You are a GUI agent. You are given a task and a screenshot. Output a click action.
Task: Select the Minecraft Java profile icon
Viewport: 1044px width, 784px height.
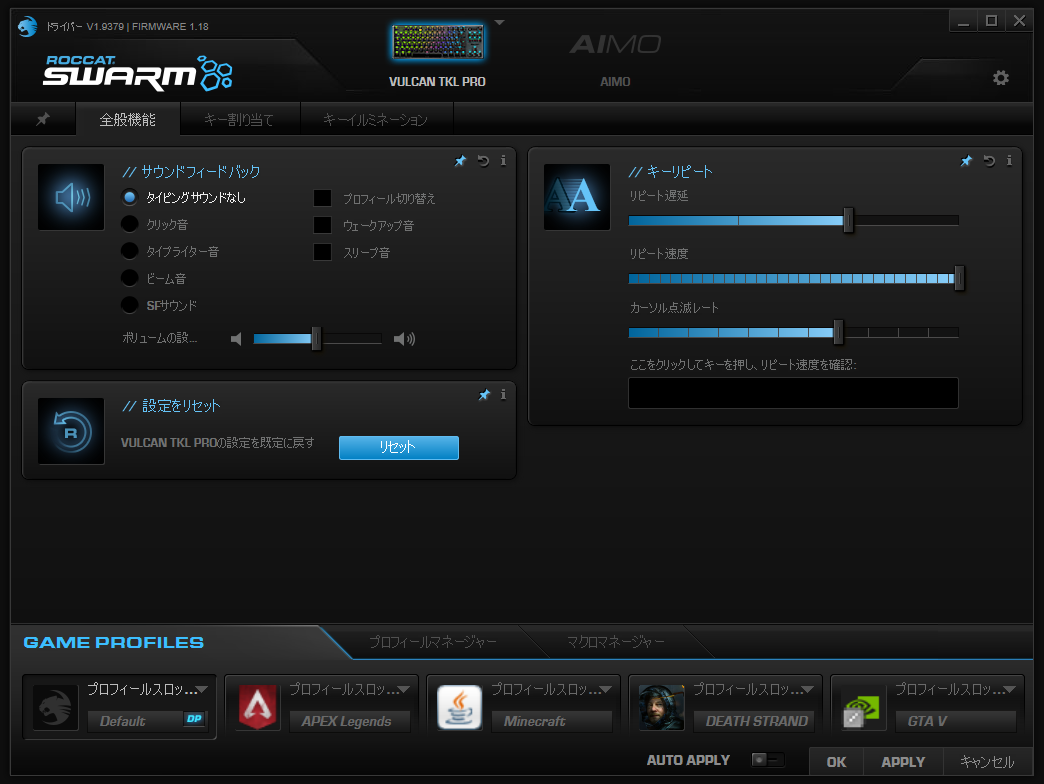click(x=459, y=707)
